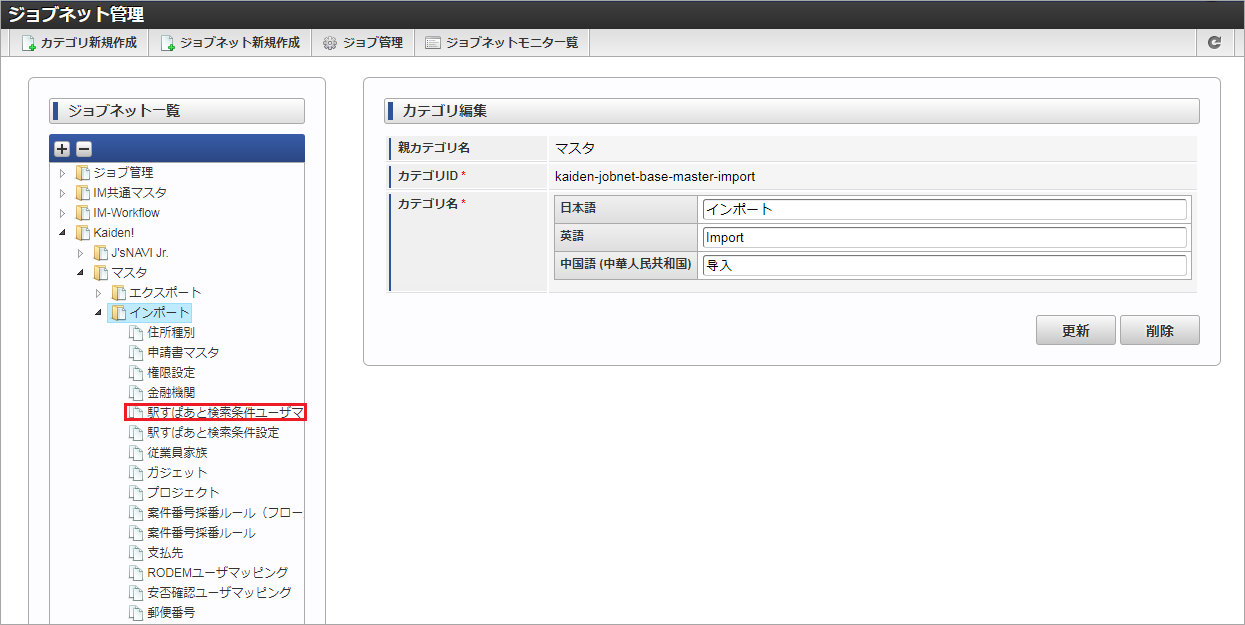This screenshot has width=1245, height=625.
Task: Collapse the インポート folder arrow
Action: [98, 313]
